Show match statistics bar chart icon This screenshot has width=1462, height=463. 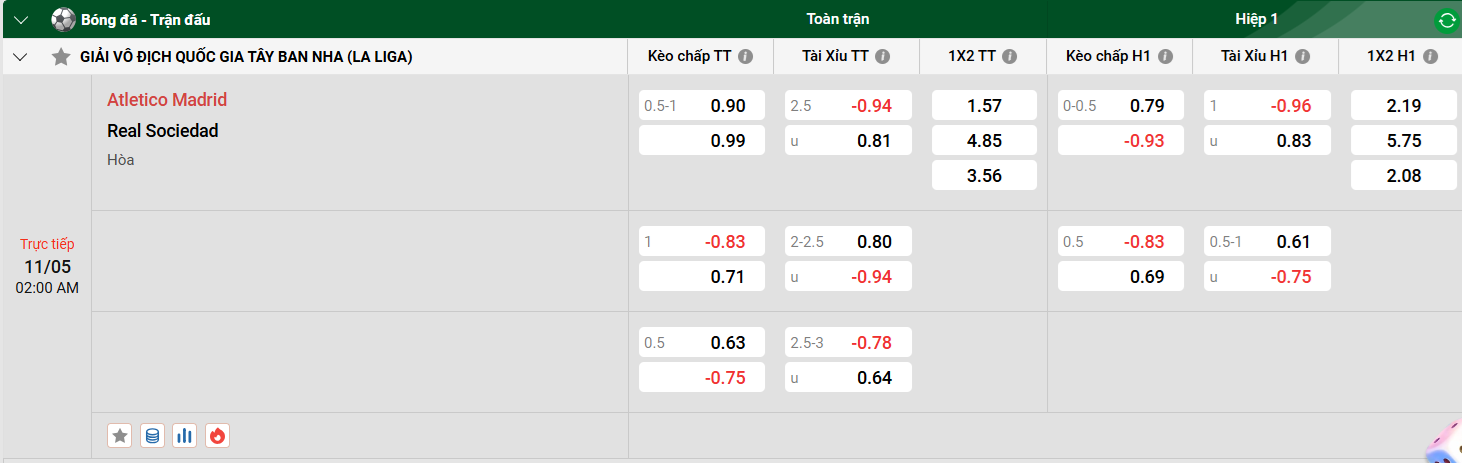click(x=184, y=435)
